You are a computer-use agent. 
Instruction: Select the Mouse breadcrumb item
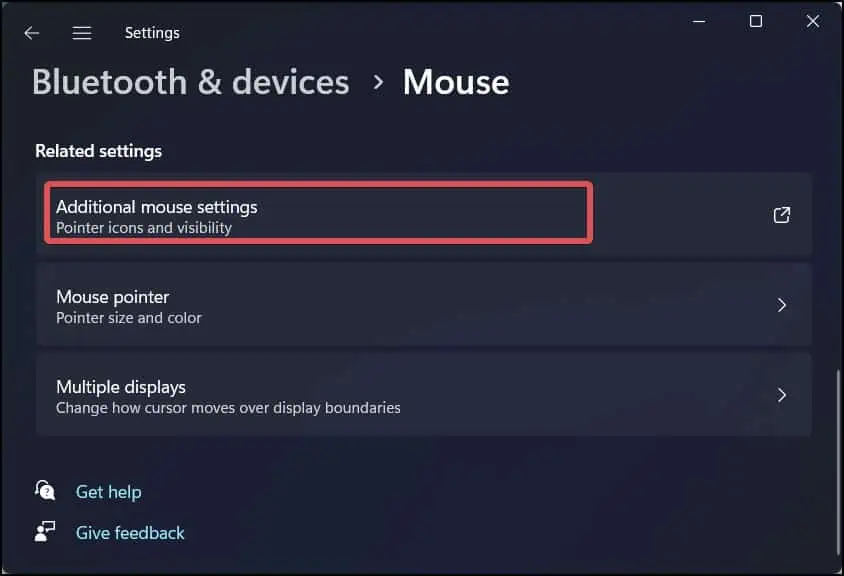click(x=456, y=82)
